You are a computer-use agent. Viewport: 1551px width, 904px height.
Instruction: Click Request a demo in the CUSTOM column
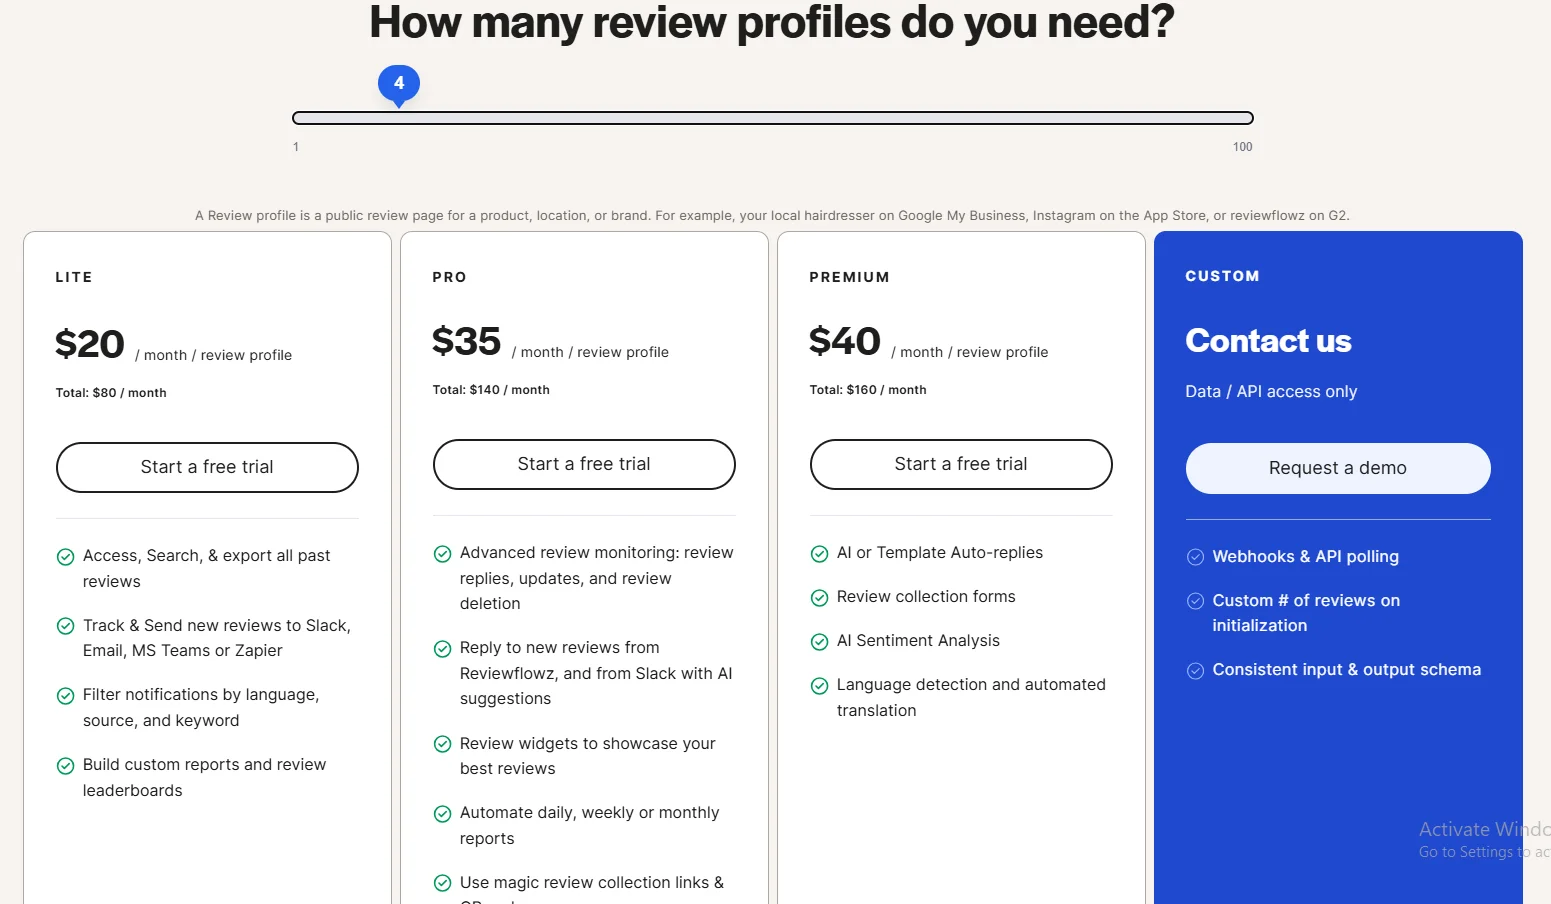1337,468
